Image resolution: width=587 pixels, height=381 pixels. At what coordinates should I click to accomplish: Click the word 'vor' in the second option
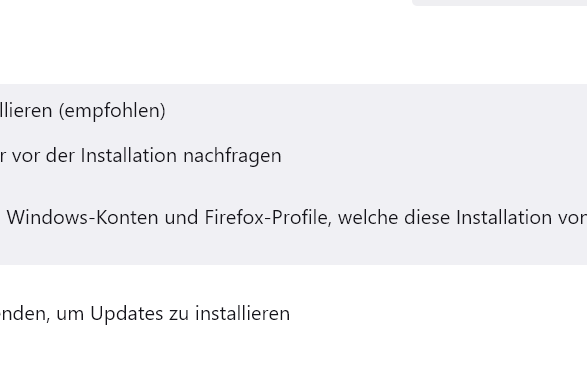coord(25,156)
